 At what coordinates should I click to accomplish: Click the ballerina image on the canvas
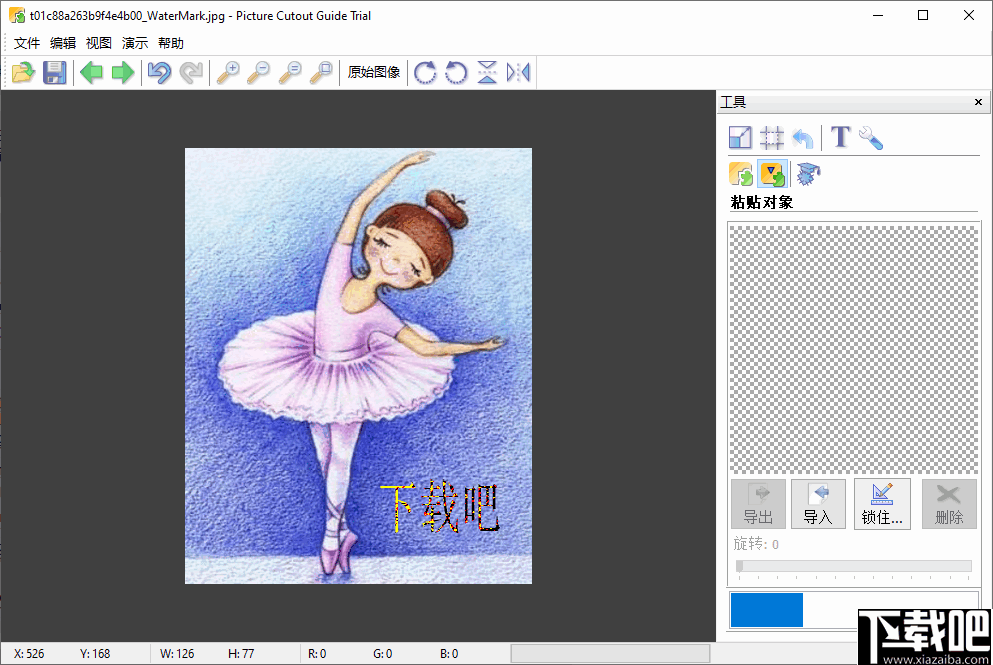tap(358, 366)
